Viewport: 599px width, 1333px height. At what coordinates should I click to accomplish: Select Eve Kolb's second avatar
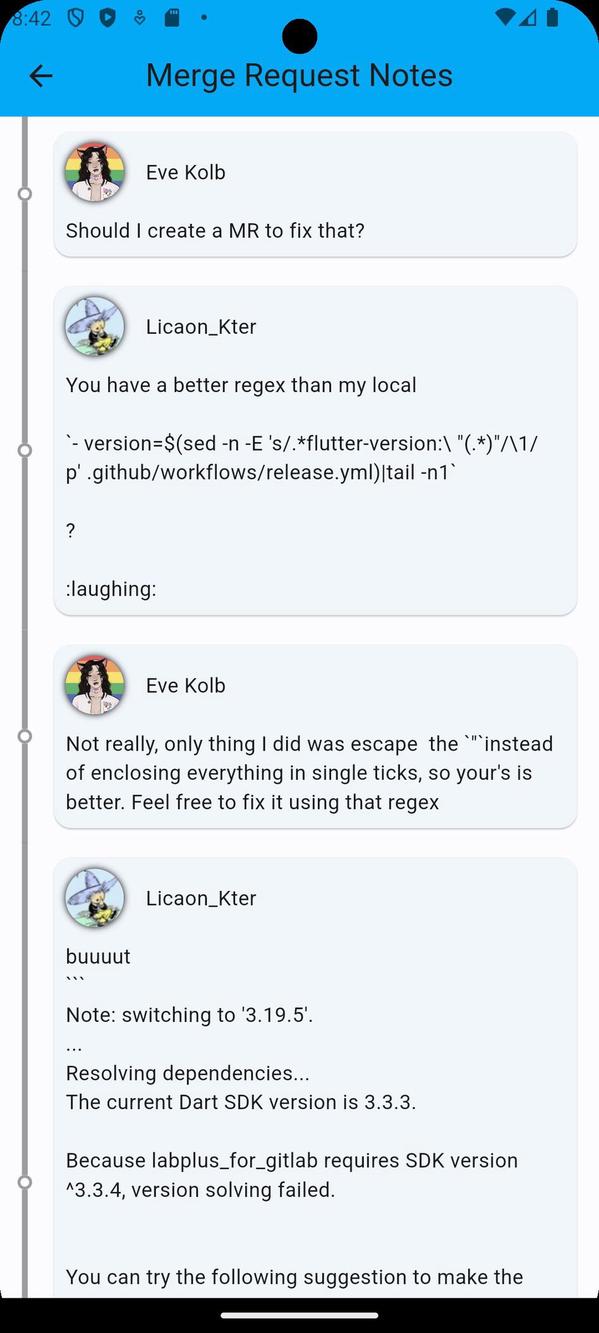(x=95, y=685)
